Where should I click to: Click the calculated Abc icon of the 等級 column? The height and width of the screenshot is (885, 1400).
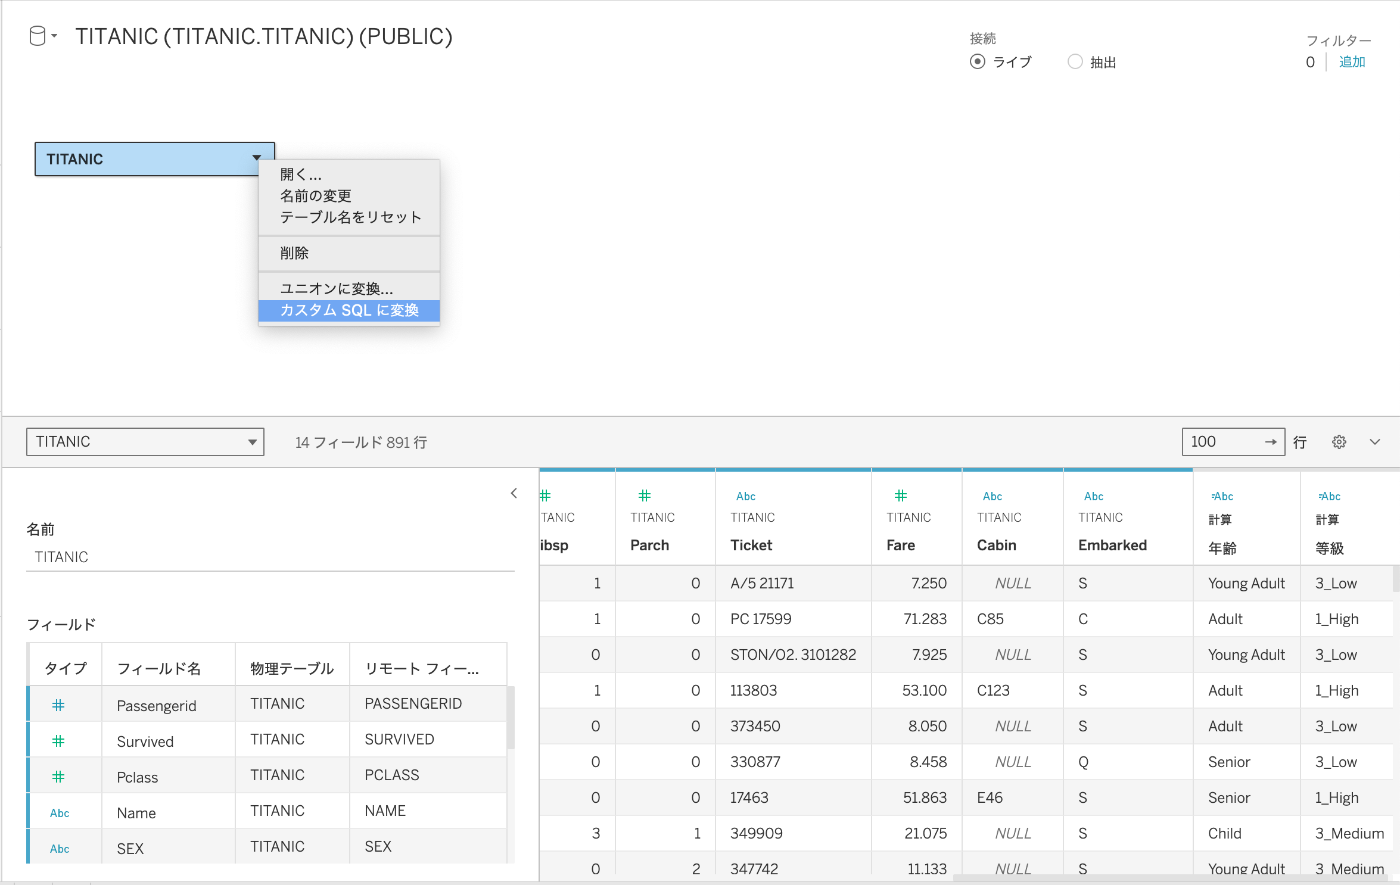coord(1329,496)
